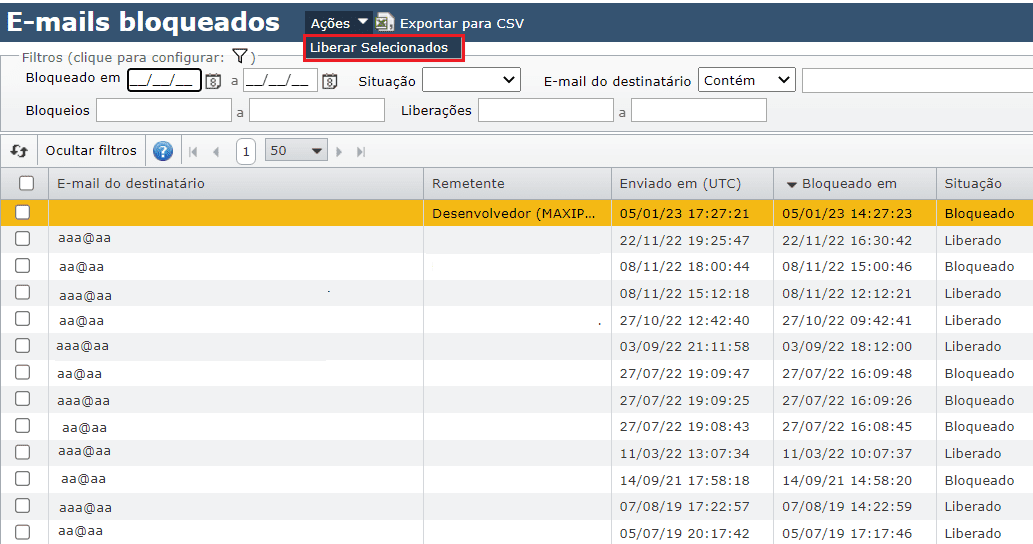Open the Situação dropdown
The height and width of the screenshot is (544, 1033).
point(471,80)
